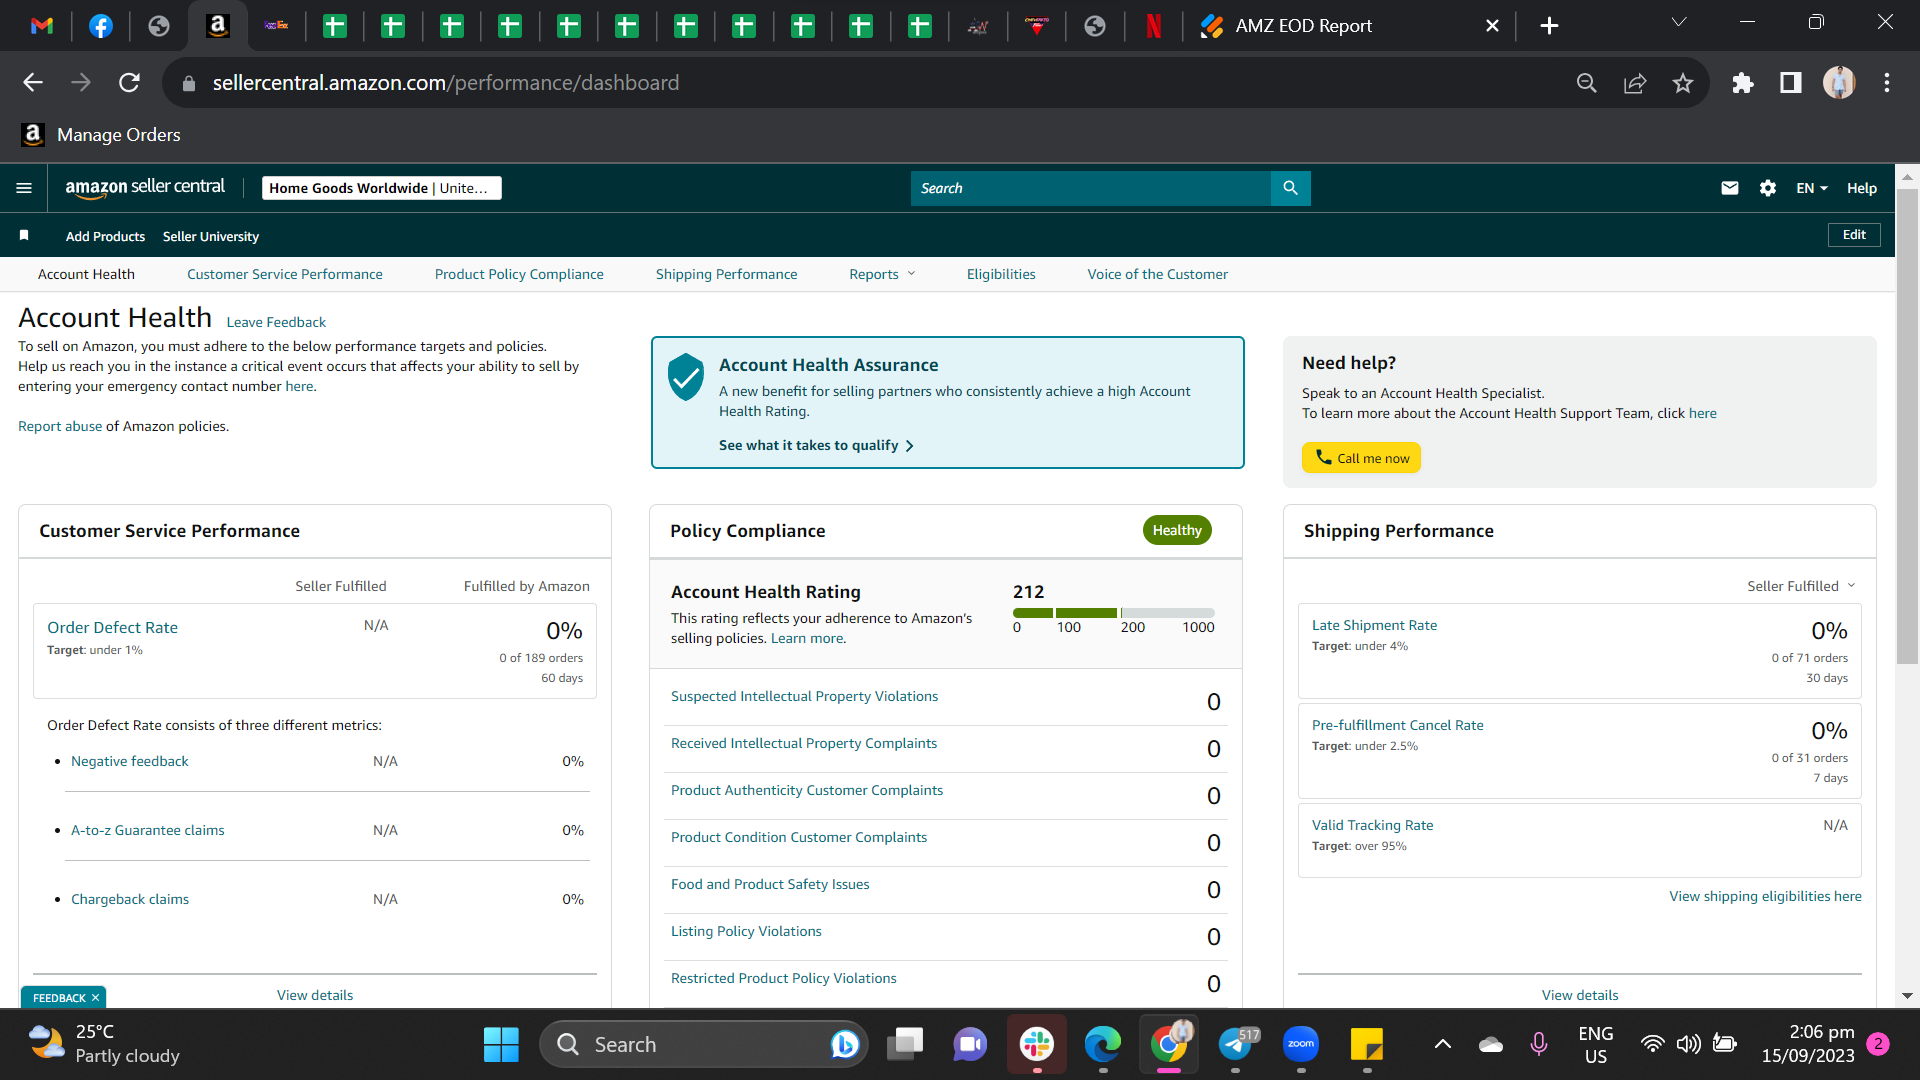The width and height of the screenshot is (1920, 1080).
Task: Go back to the previous page
Action: 33,83
